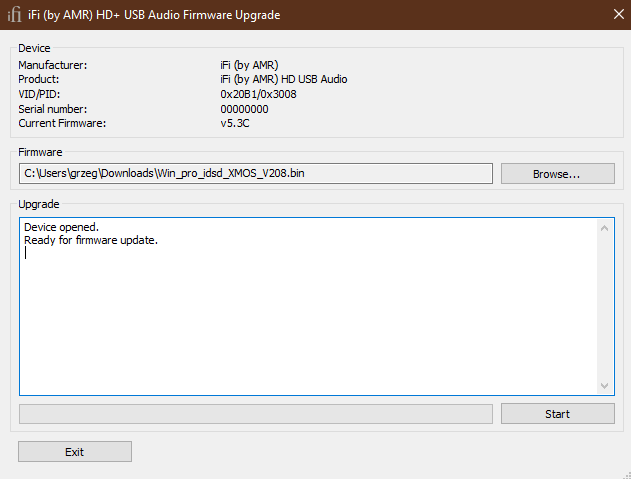Click the window resize grip corner
This screenshot has width=631, height=479.
(627, 475)
